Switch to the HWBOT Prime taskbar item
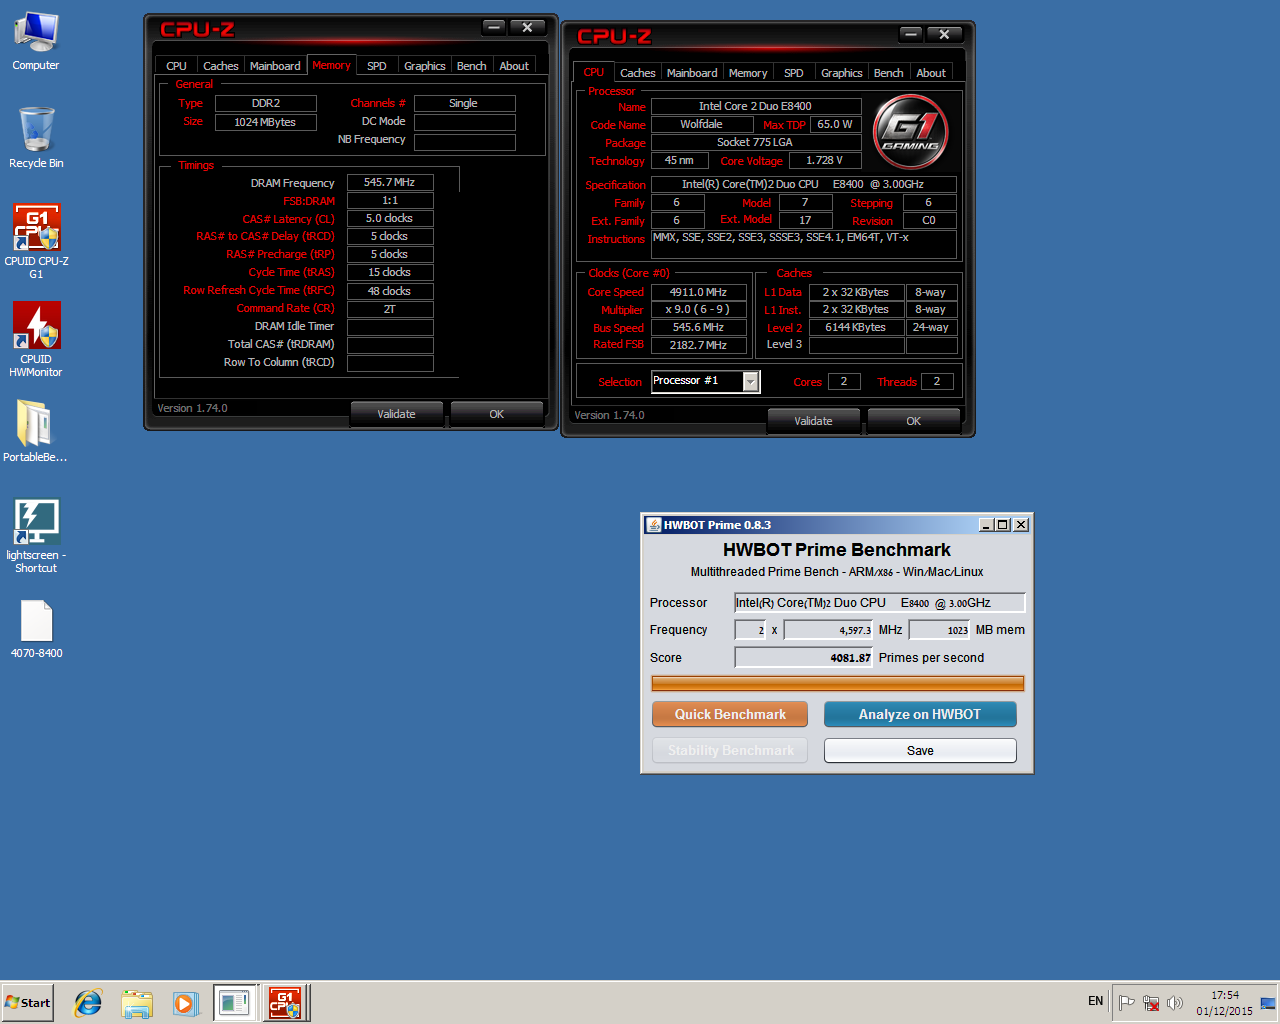The height and width of the screenshot is (1024, 1280). pyautogui.click(x=235, y=1003)
